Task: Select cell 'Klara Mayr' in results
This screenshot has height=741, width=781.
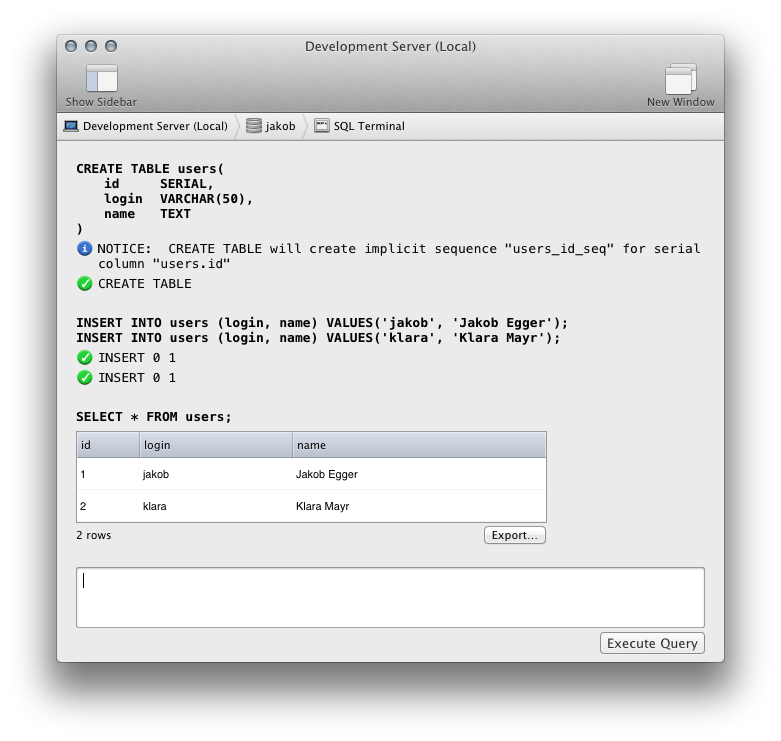Action: pos(322,506)
